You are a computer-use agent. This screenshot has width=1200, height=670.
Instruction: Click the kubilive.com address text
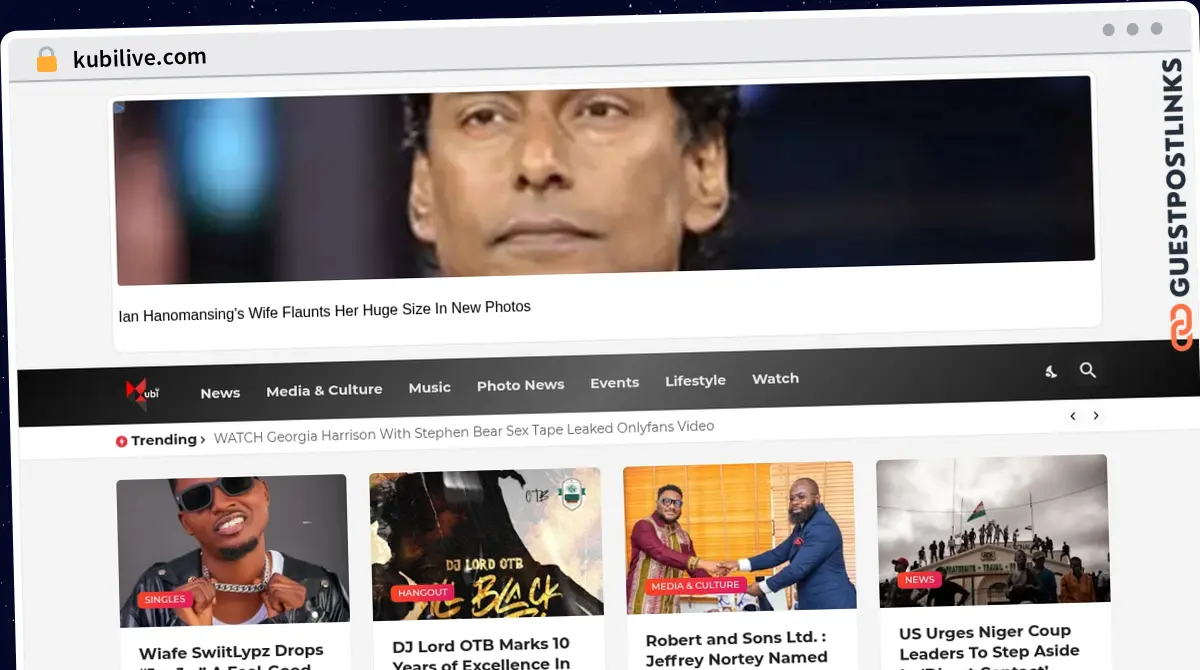[139, 58]
